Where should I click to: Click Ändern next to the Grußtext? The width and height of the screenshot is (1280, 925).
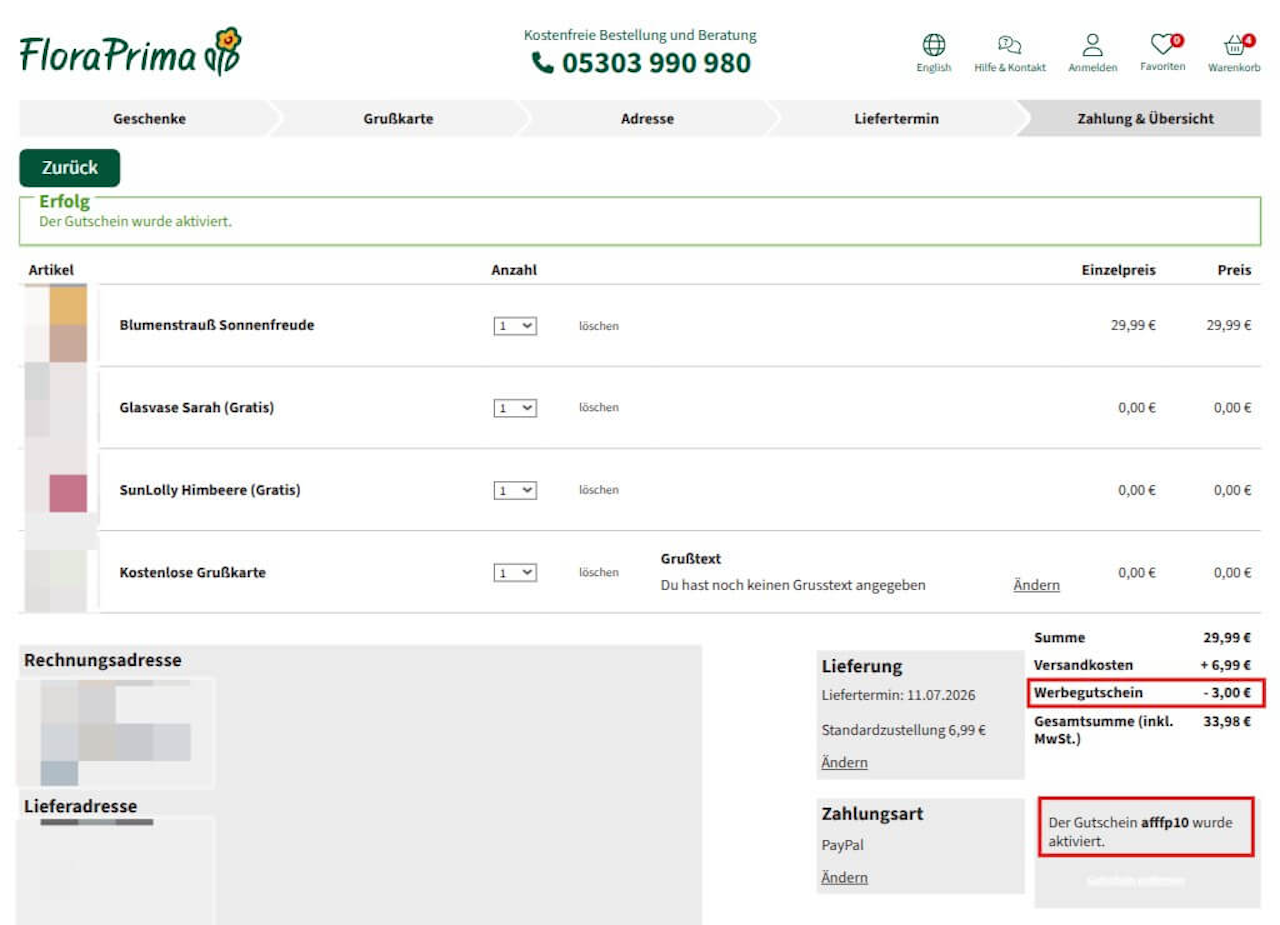coord(1036,585)
